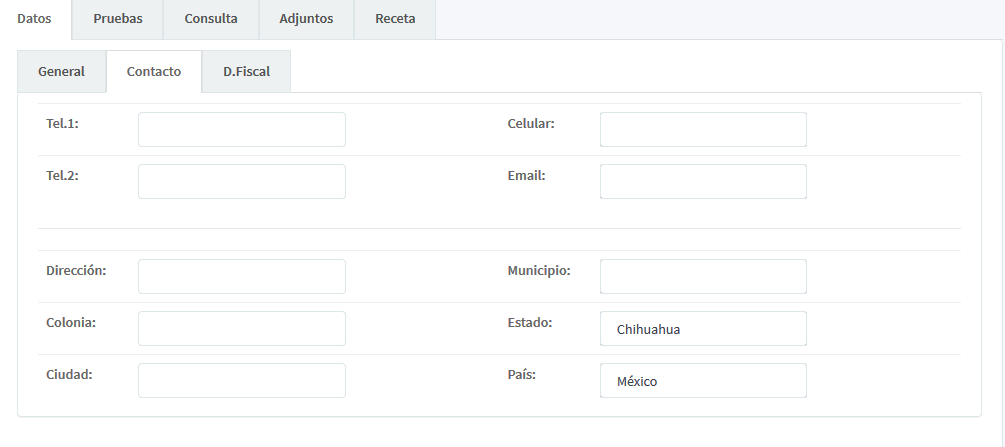1005x447 pixels.
Task: Click the Dirección input field
Action: coord(242,277)
